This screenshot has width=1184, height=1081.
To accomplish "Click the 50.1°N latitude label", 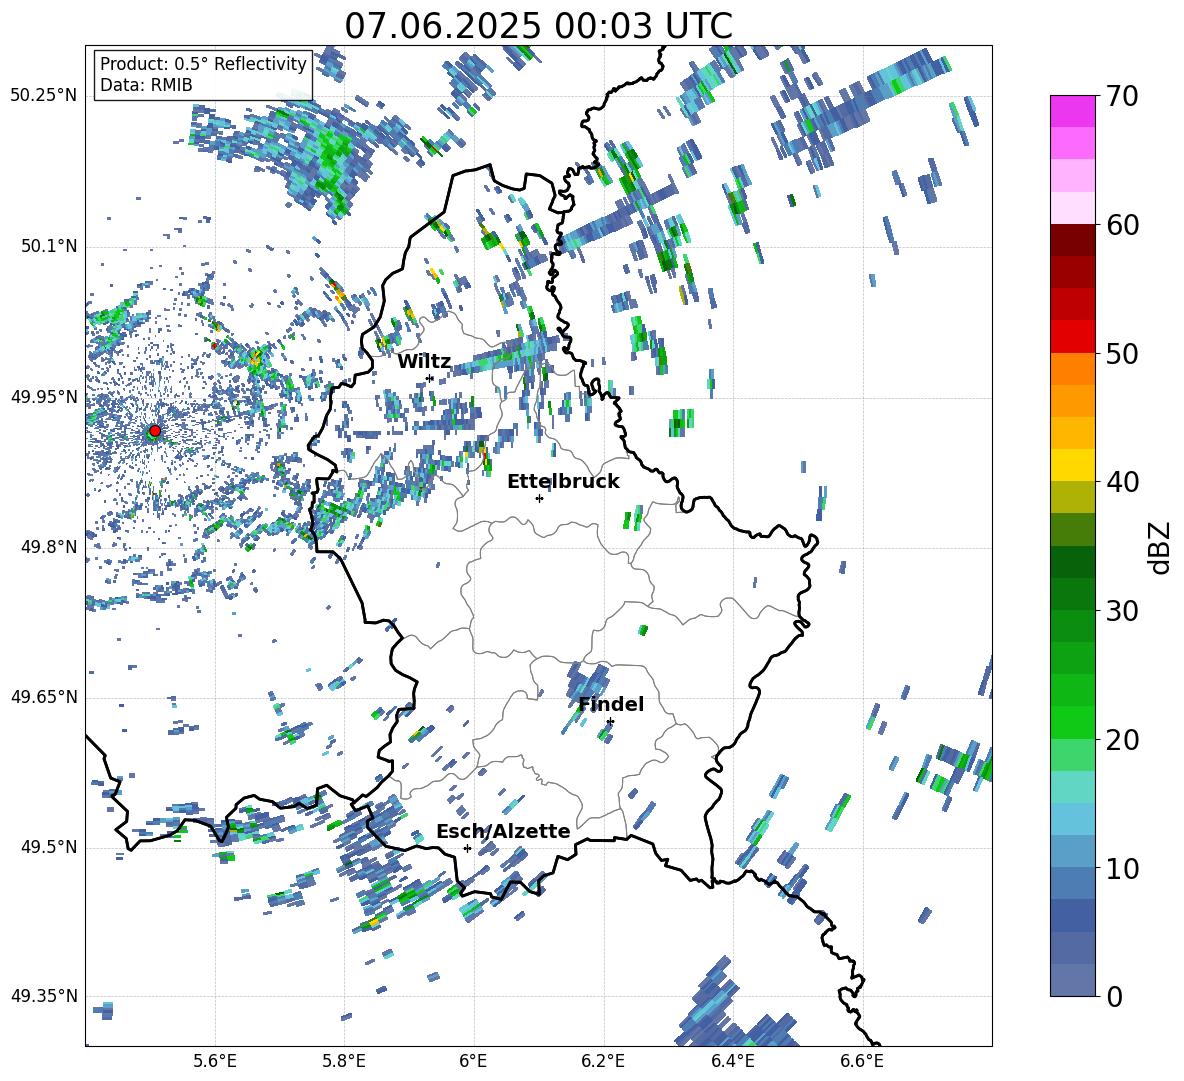I will (48, 247).
